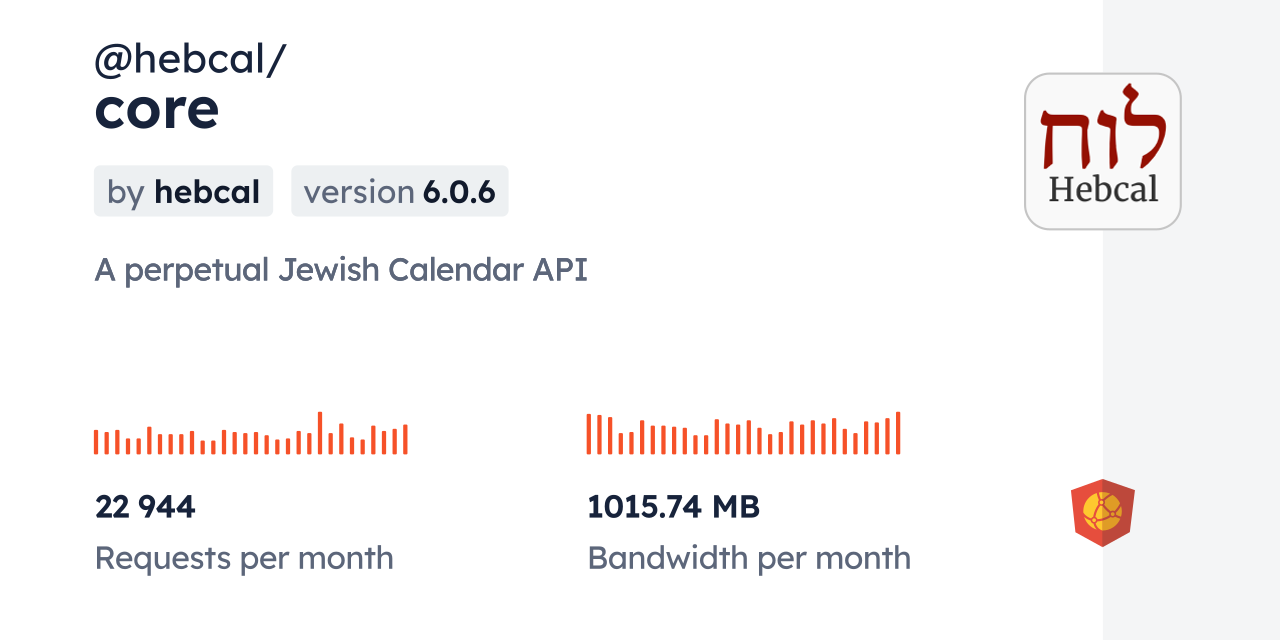Viewport: 1280px width, 640px height.
Task: Click the last bar of bandwidth chart
Action: [898, 434]
